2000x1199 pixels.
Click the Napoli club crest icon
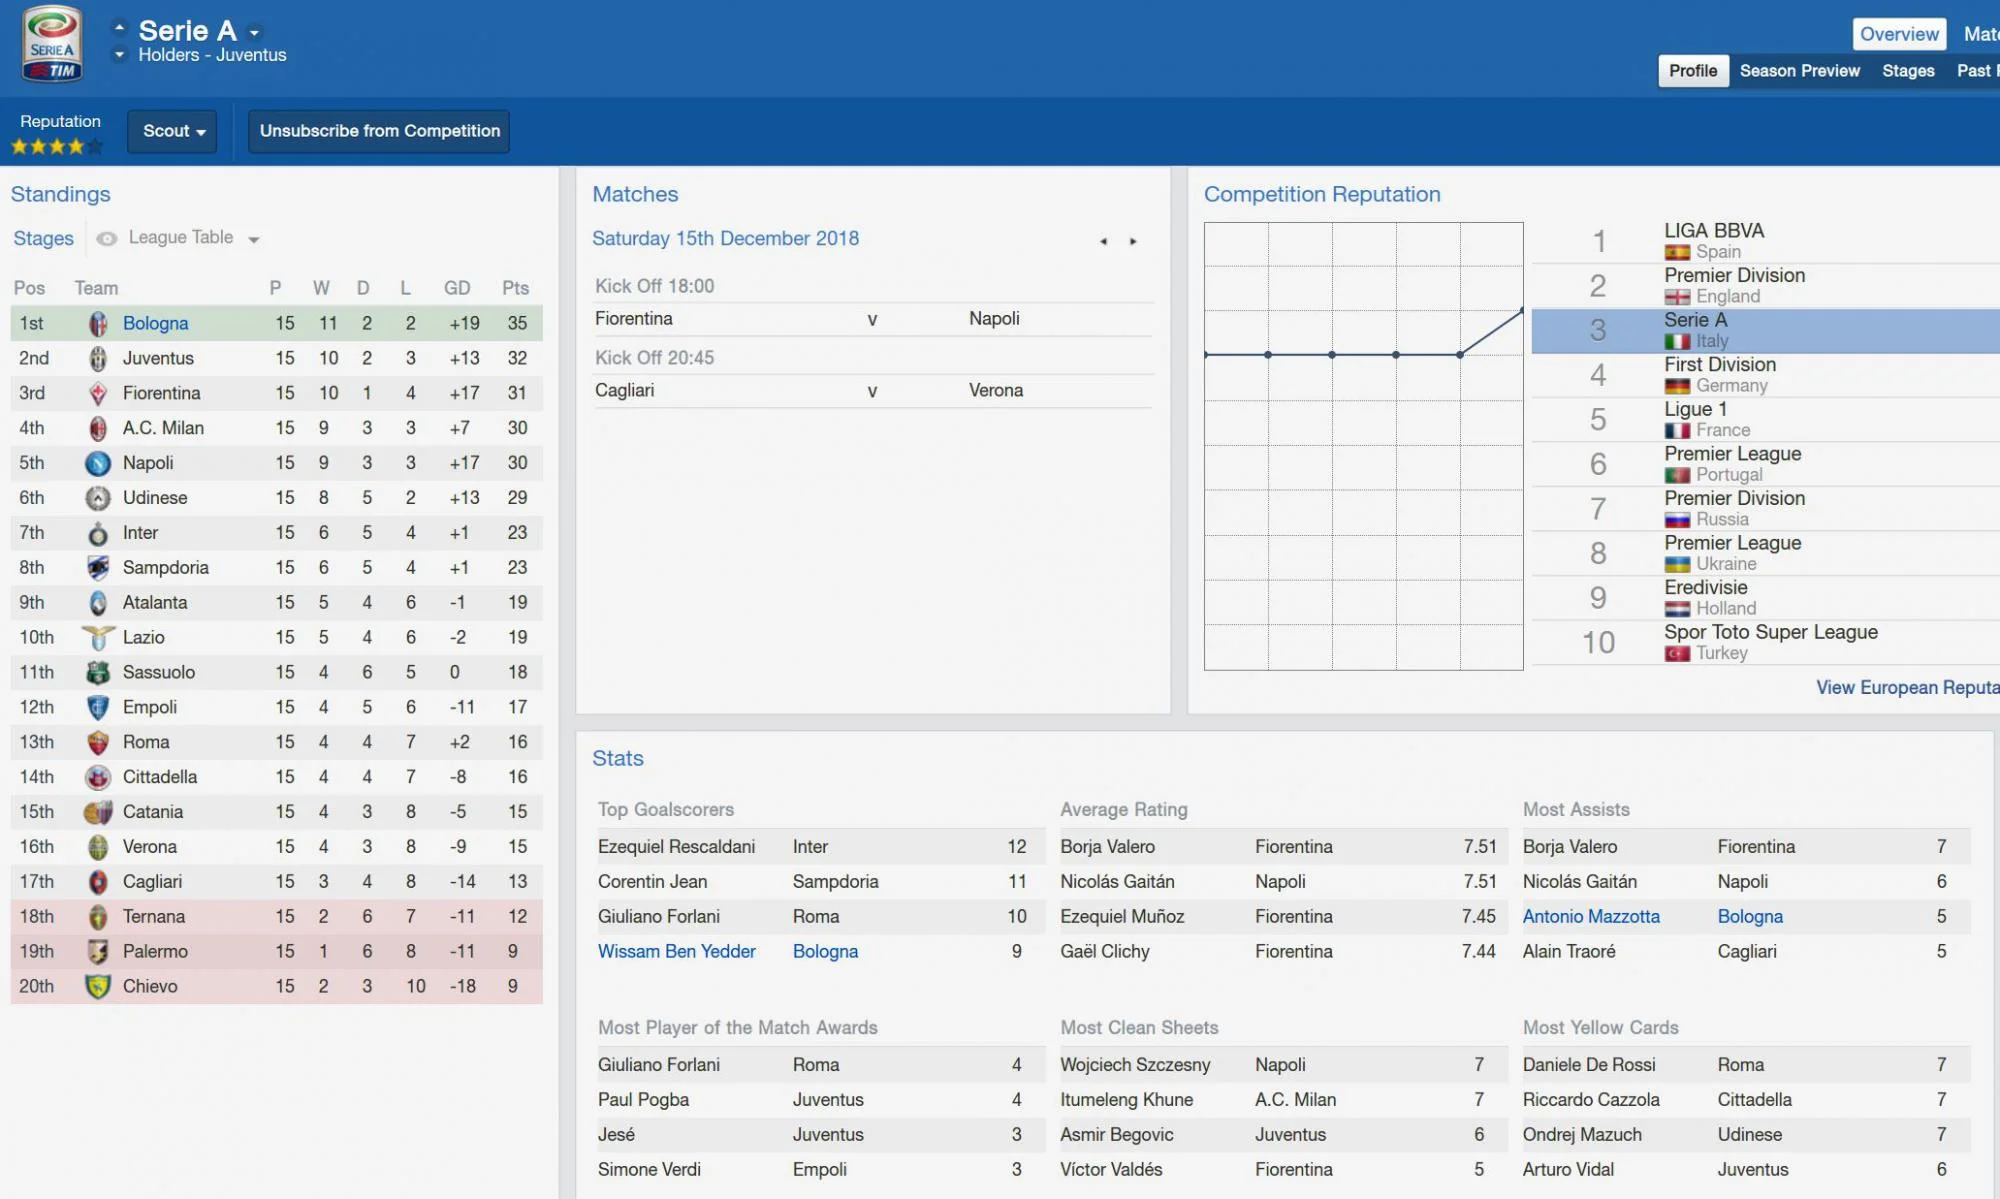[98, 463]
